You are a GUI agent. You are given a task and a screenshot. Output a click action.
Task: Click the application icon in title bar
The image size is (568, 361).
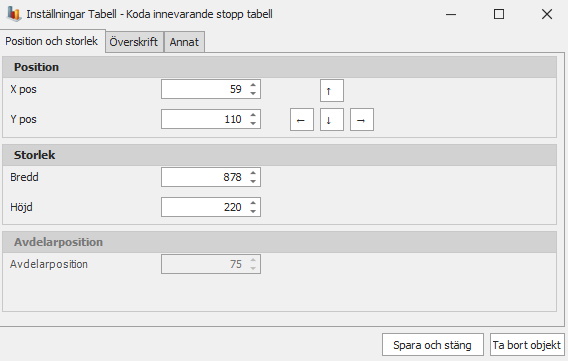pos(14,14)
